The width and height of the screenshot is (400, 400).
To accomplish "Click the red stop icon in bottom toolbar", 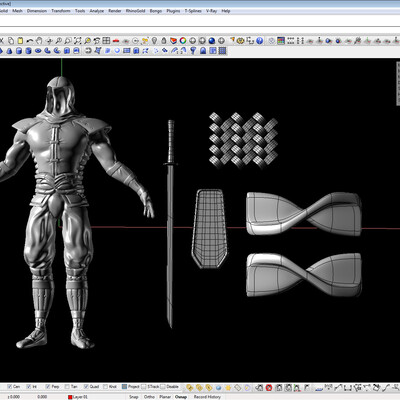I will (x=269, y=387).
